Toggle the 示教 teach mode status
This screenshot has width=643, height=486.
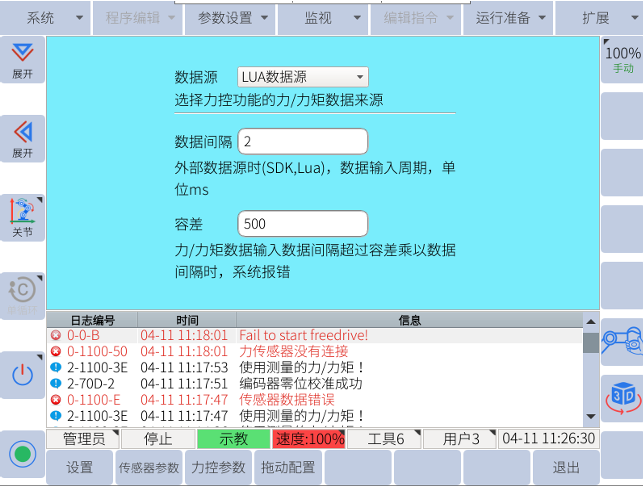pyautogui.click(x=233, y=439)
